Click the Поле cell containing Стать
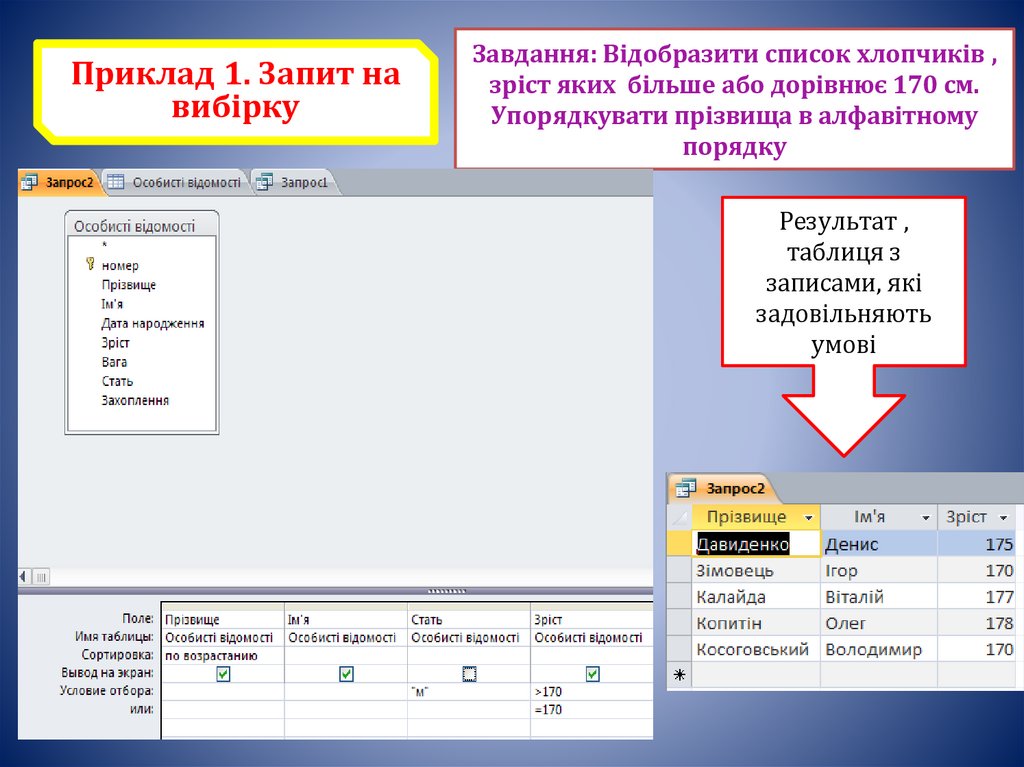Image resolution: width=1024 pixels, height=767 pixels. pyautogui.click(x=469, y=619)
